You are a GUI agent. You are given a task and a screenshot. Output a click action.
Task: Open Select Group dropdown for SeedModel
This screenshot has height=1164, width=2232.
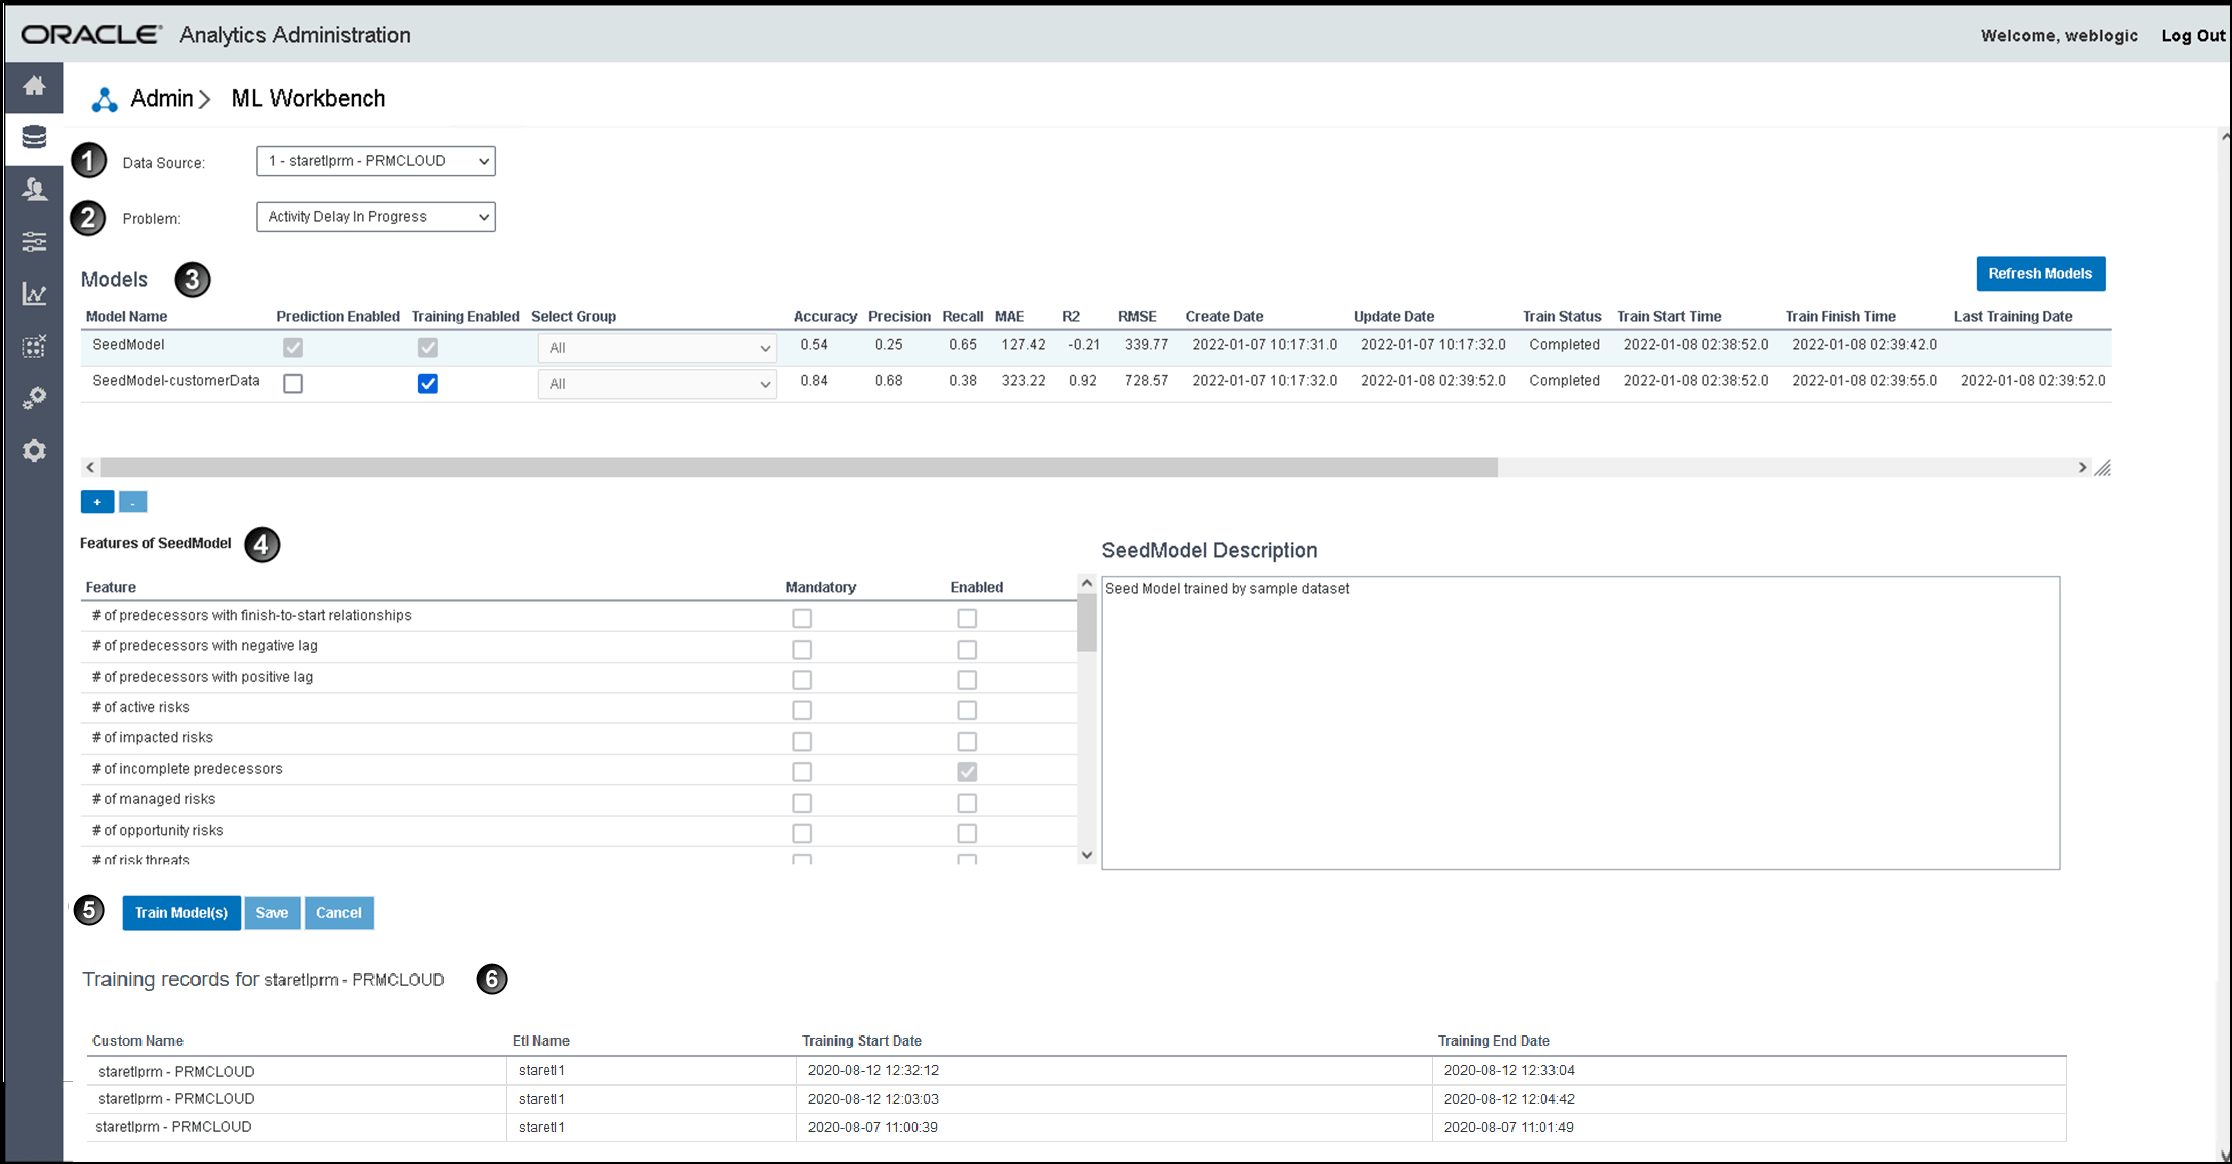657,348
